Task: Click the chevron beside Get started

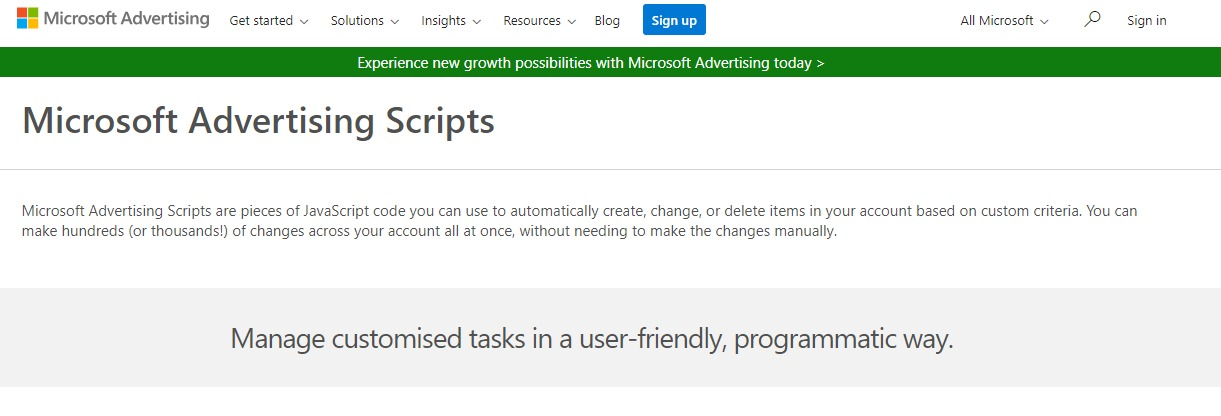Action: [x=304, y=21]
